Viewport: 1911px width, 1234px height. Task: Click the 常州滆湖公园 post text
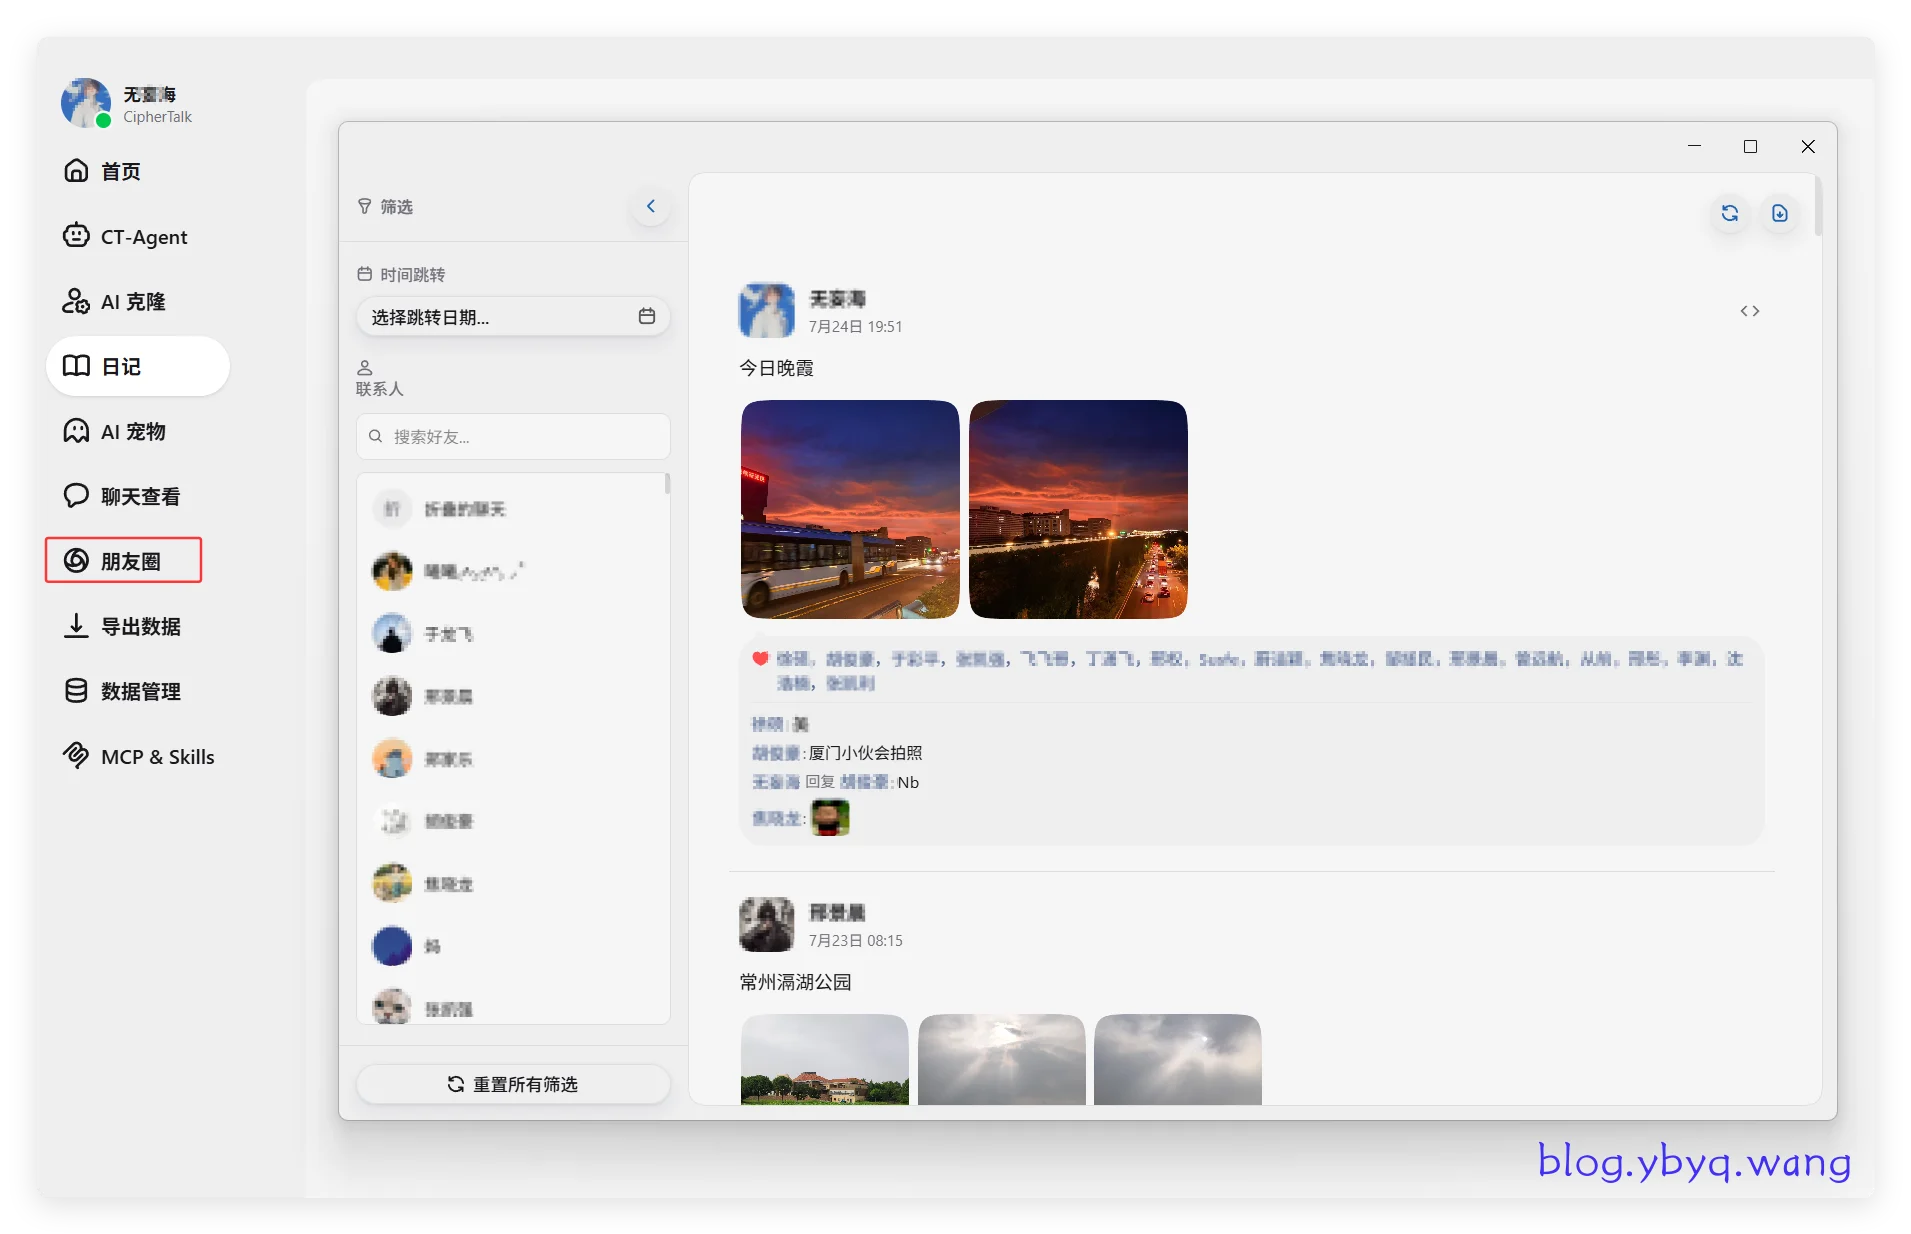(796, 982)
